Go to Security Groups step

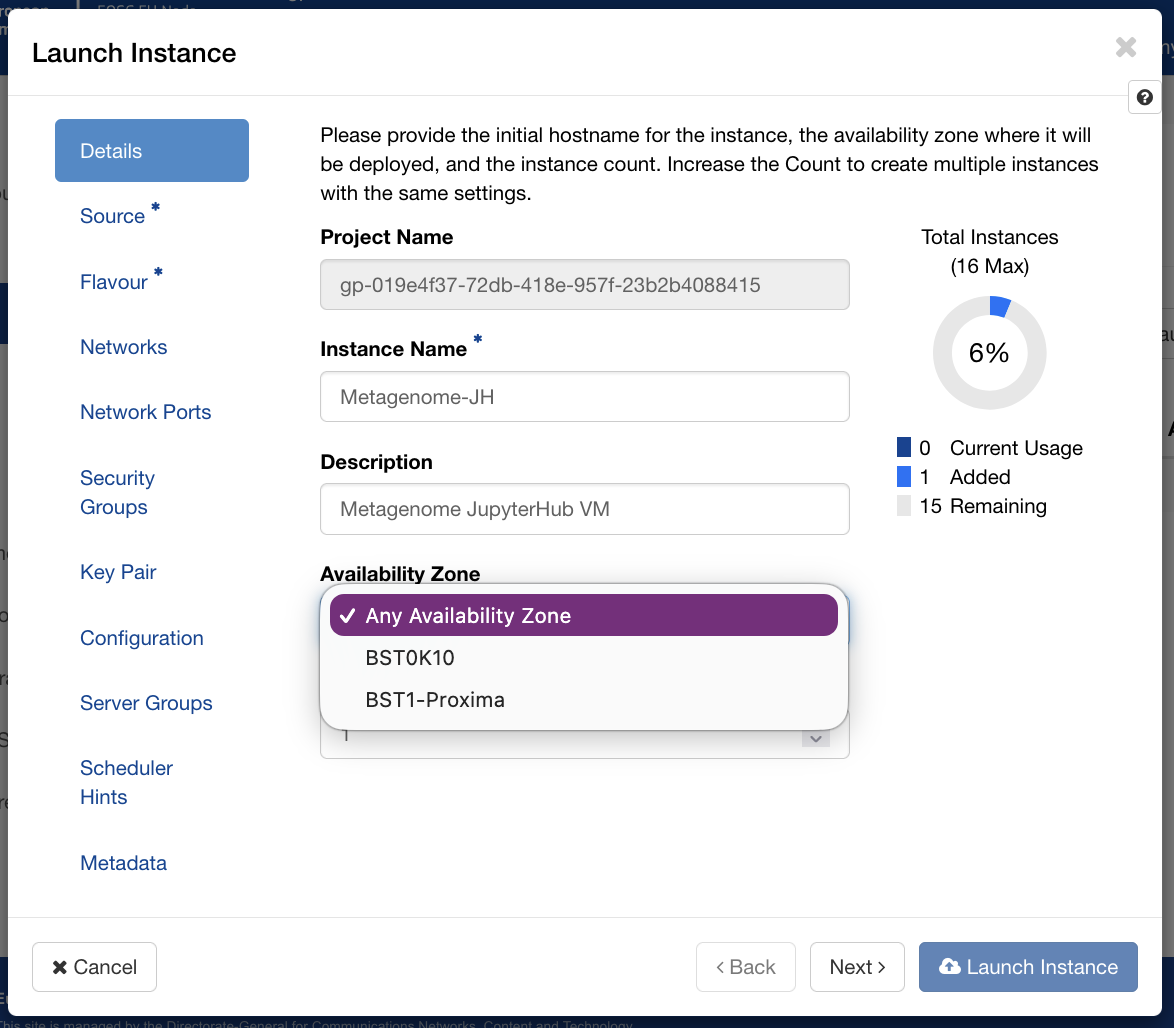point(118,492)
